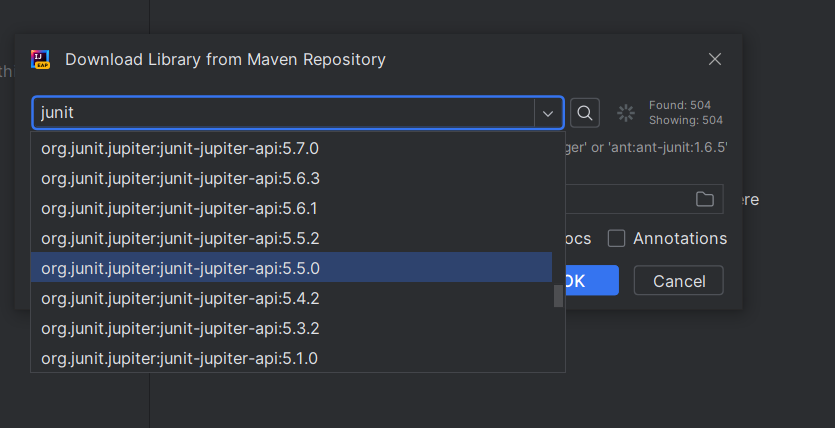Click the IntelliJ IDEA EAP logo icon
This screenshot has height=428, width=835.
point(40,59)
